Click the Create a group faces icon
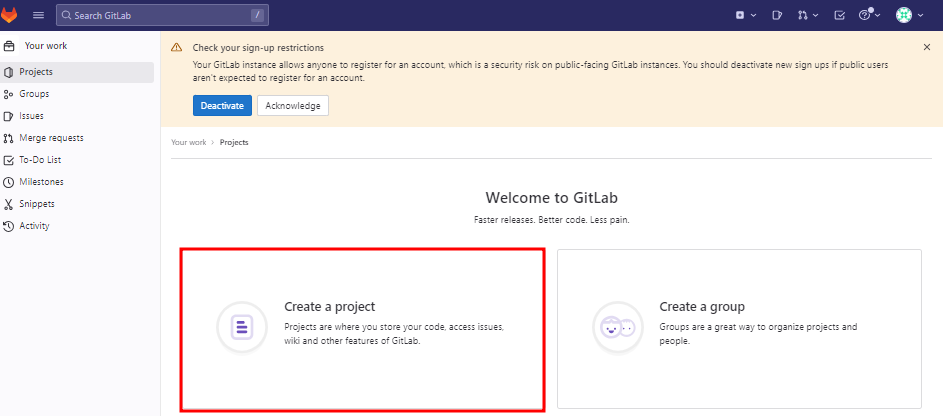Viewport: 943px width, 416px height. tap(618, 328)
